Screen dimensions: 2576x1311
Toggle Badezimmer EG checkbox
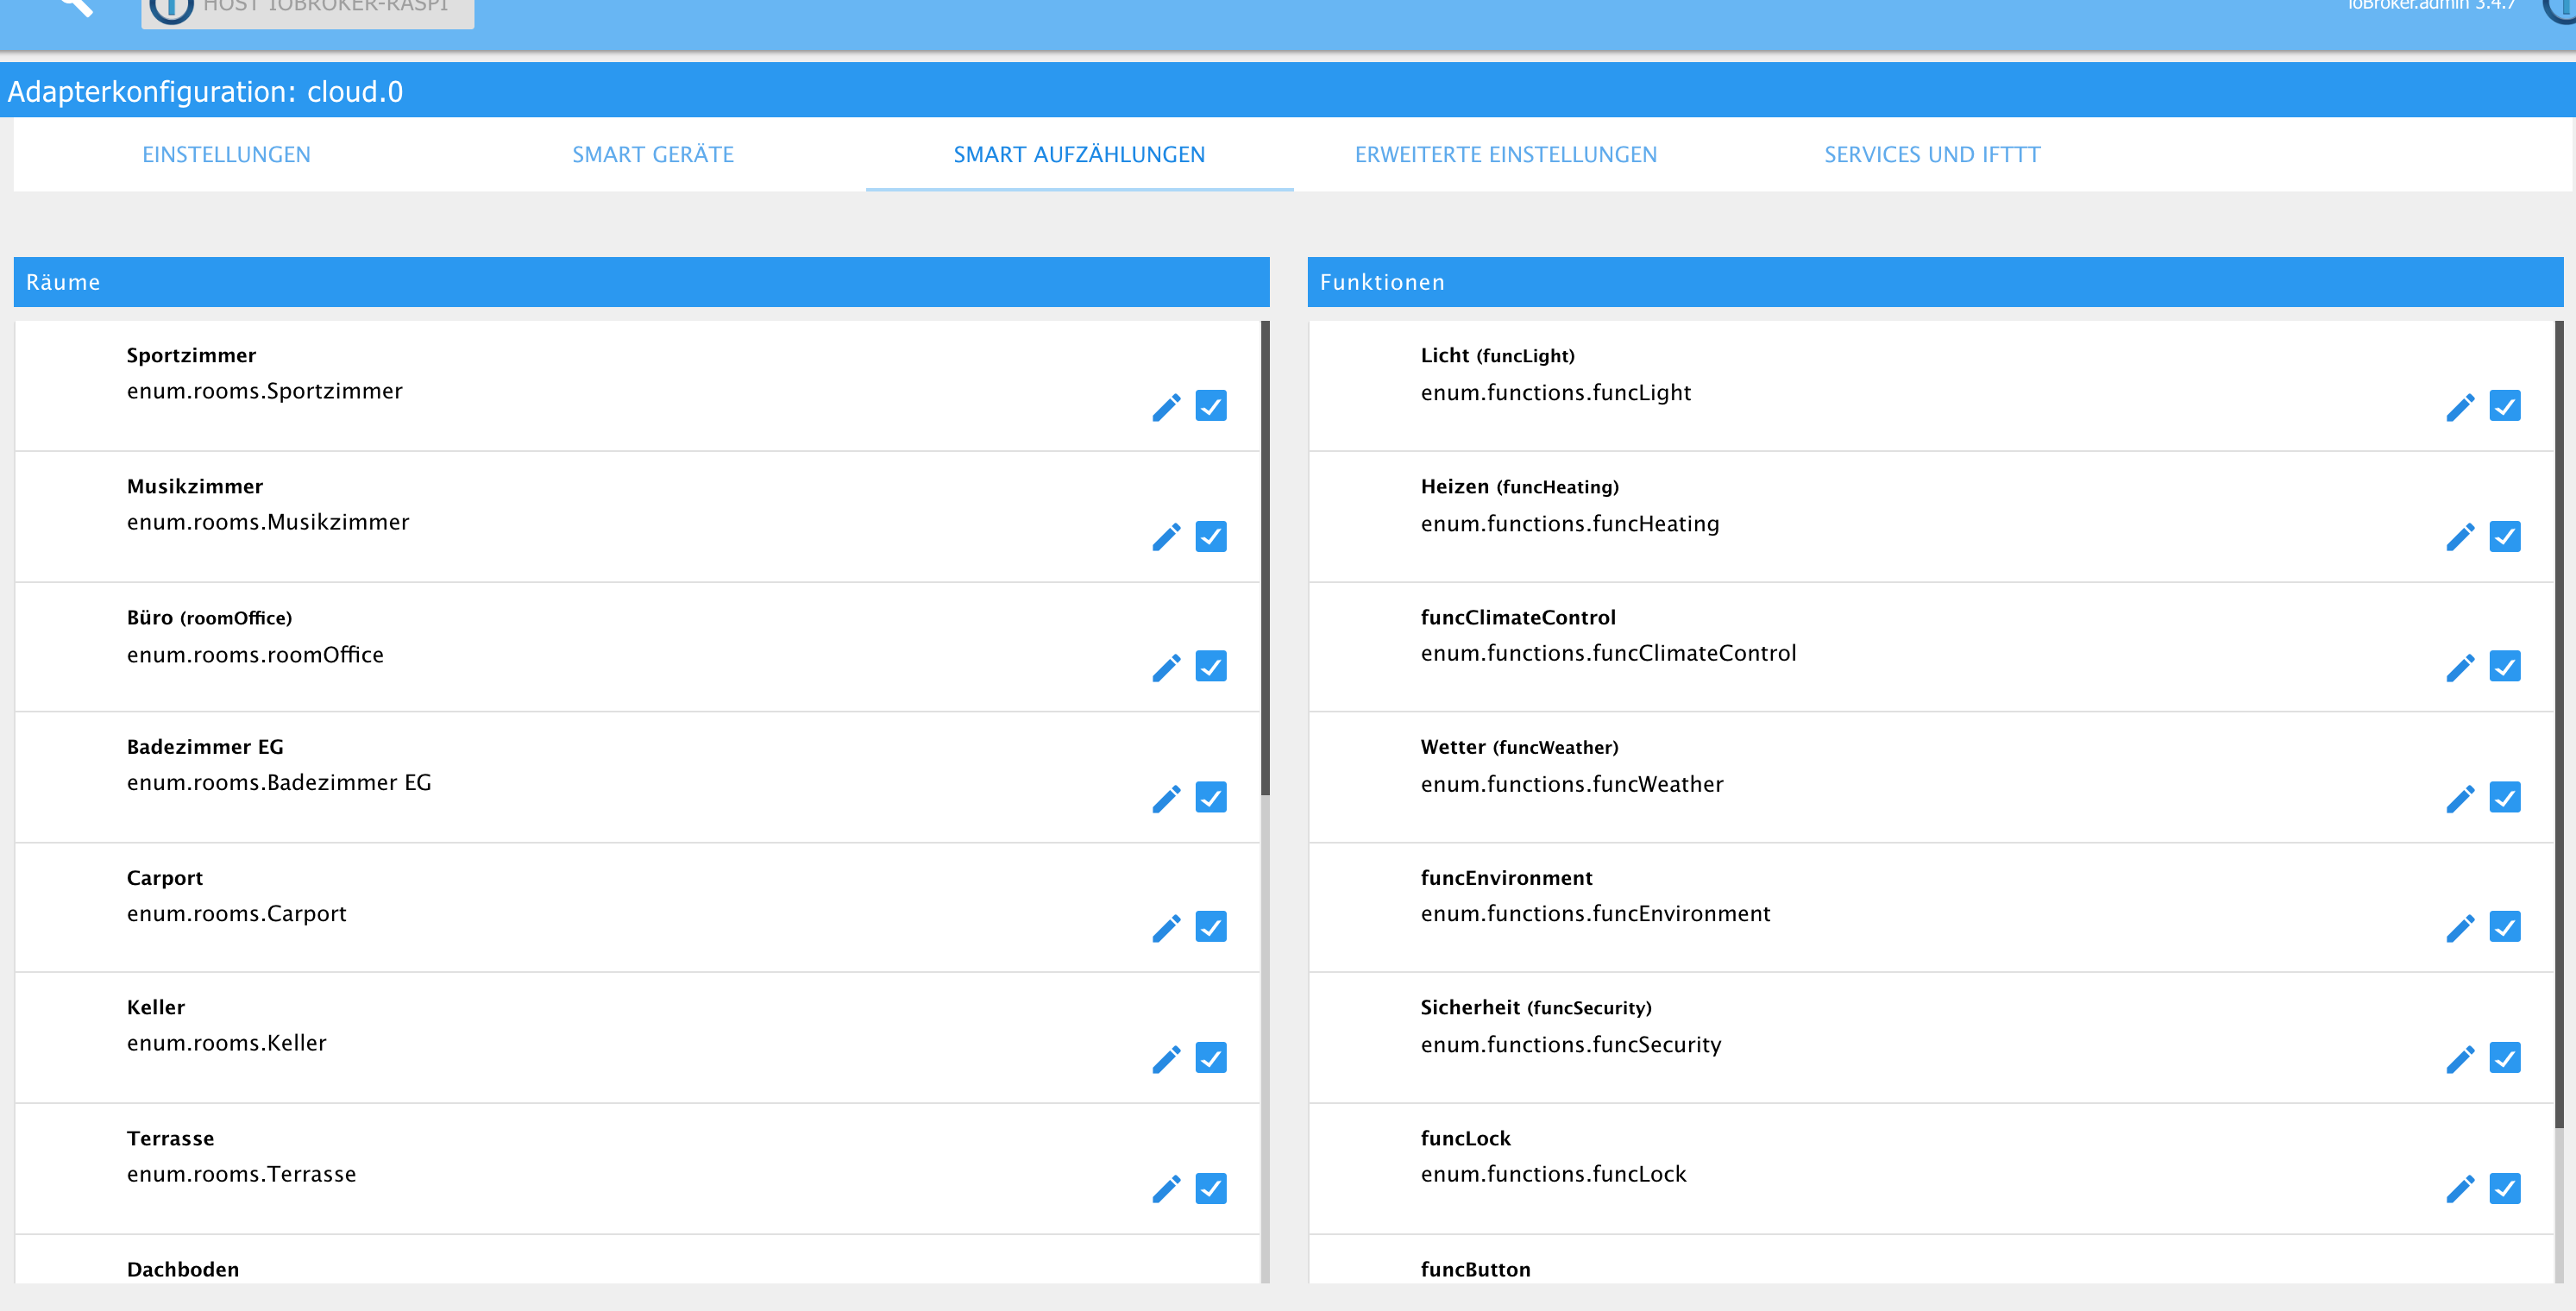click(x=1211, y=797)
